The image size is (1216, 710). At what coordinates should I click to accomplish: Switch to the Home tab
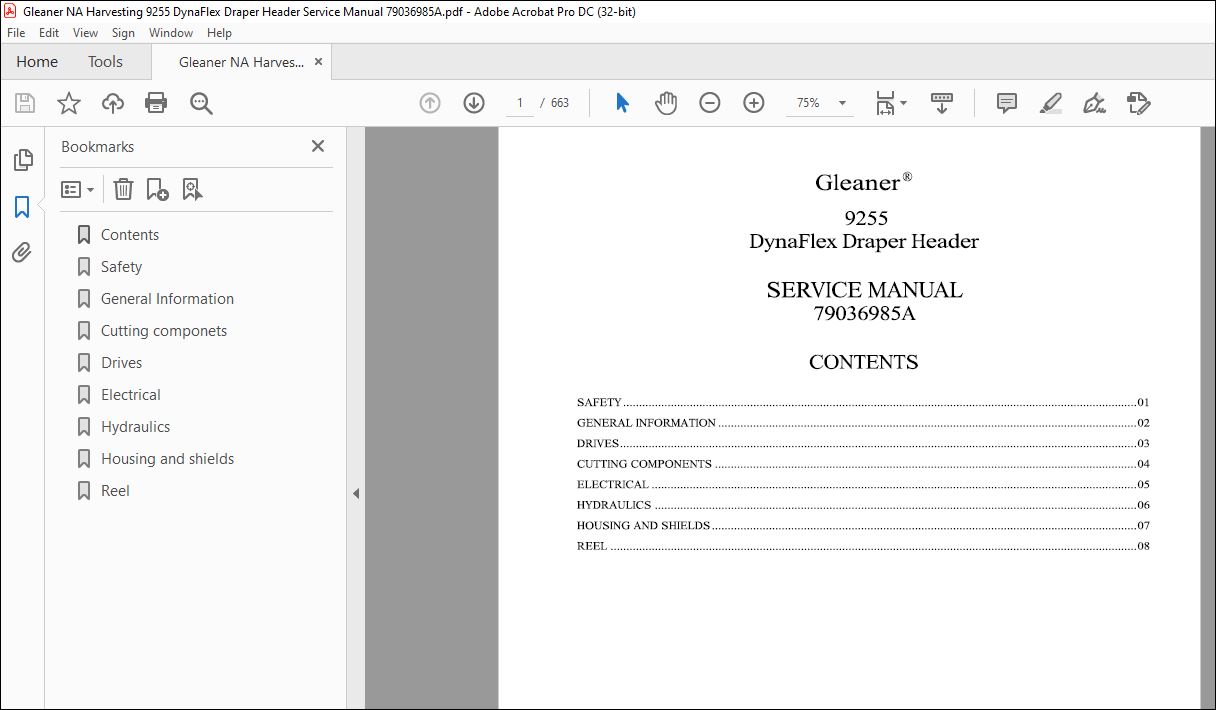click(37, 62)
